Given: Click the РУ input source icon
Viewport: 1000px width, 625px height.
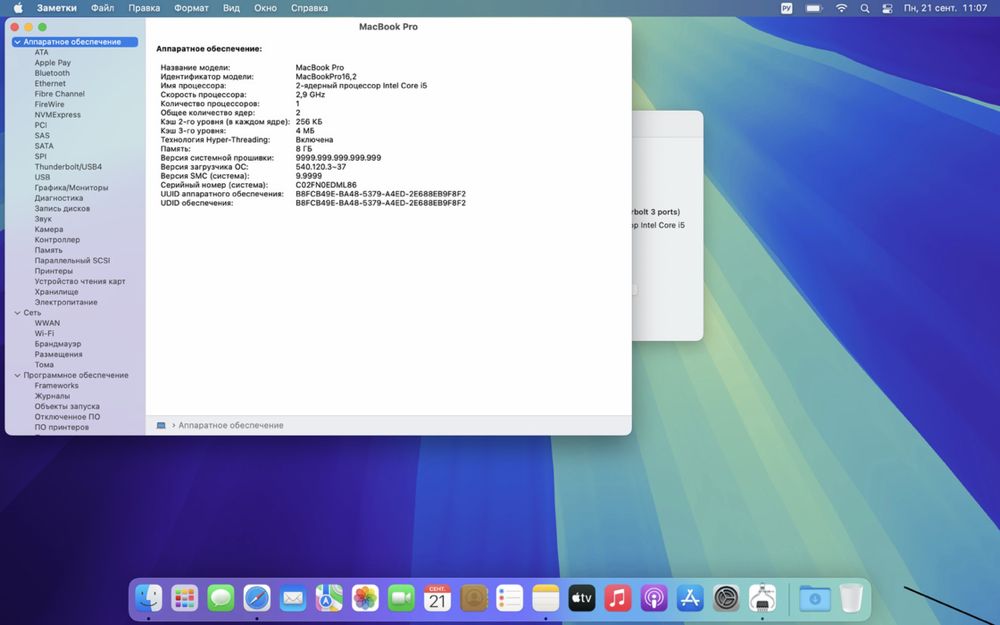Looking at the screenshot, I should (x=786, y=8).
